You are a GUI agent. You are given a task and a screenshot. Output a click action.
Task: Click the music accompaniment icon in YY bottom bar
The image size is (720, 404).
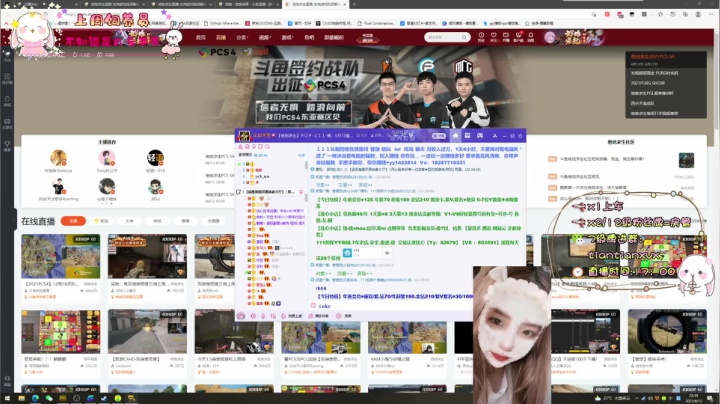click(311, 316)
